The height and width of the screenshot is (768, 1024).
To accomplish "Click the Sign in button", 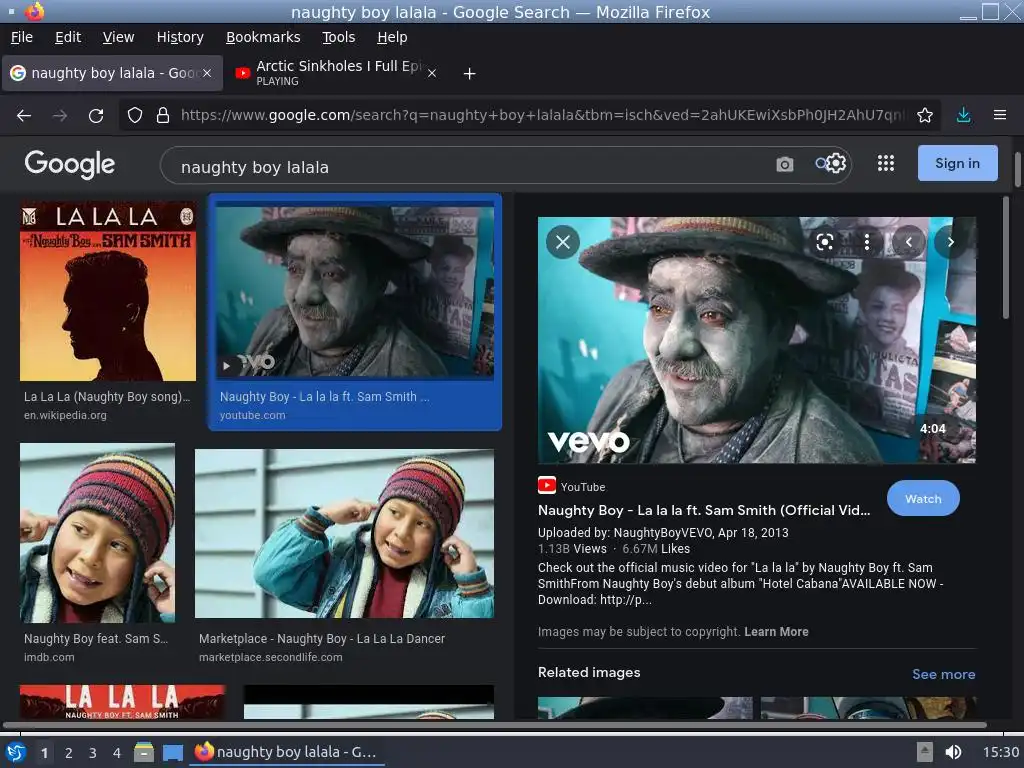I will click(957, 163).
